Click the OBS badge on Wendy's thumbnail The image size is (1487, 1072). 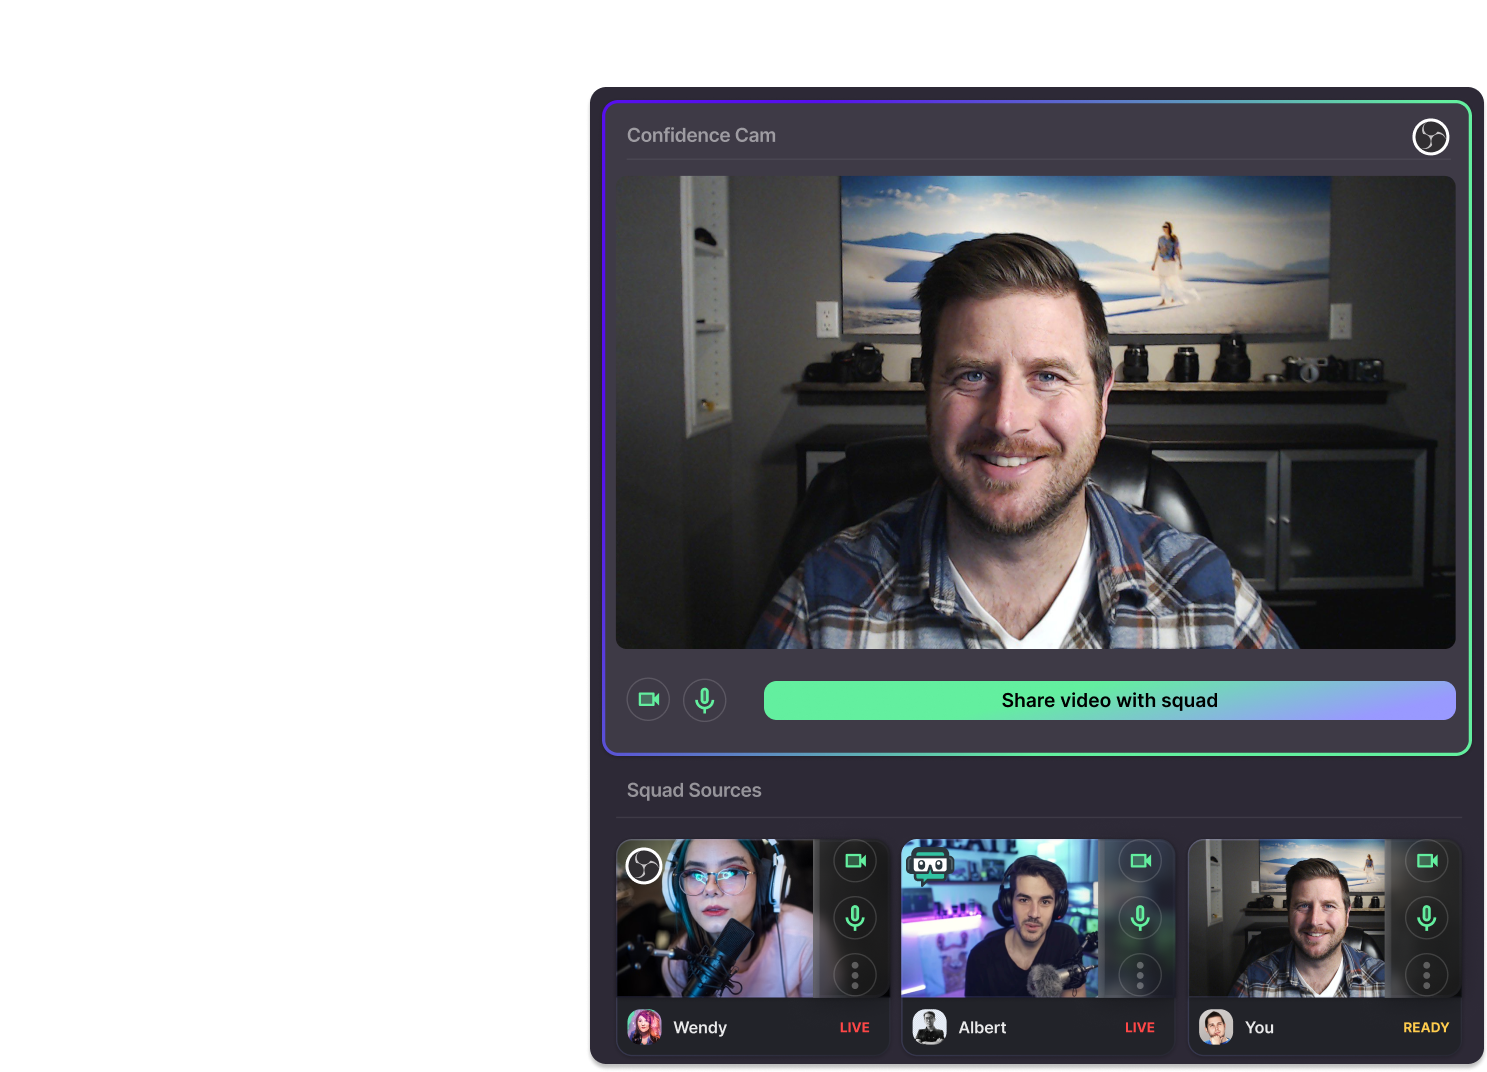coord(643,866)
